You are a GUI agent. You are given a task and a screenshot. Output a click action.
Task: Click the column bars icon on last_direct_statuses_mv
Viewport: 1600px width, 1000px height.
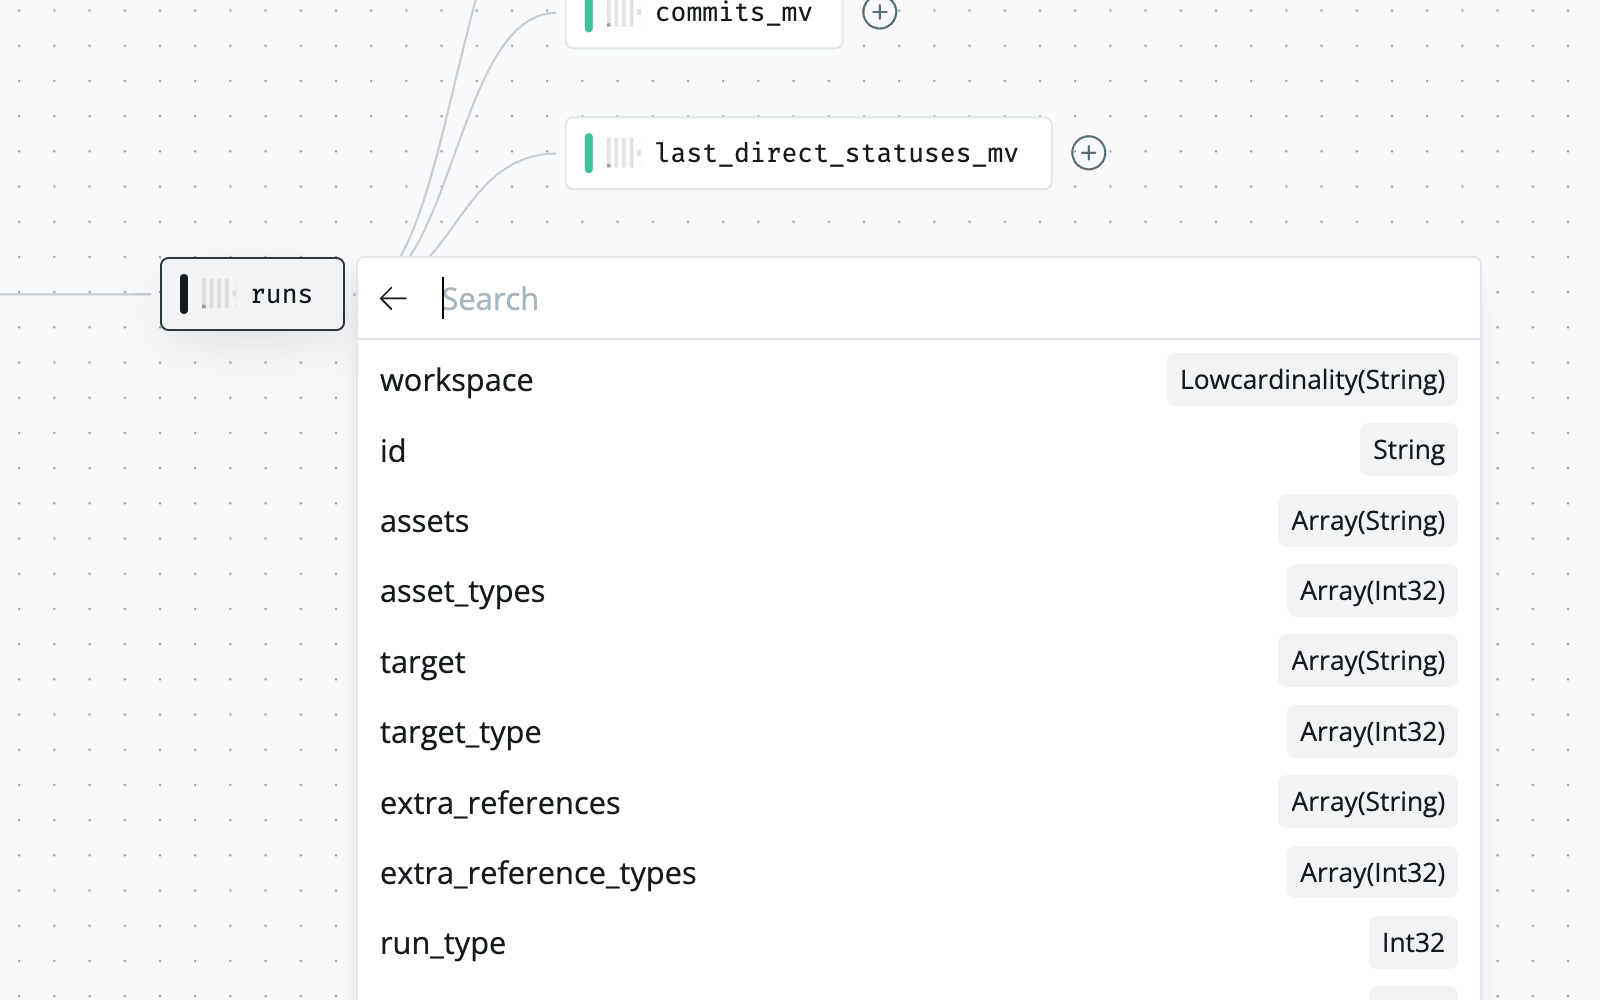[x=620, y=153]
